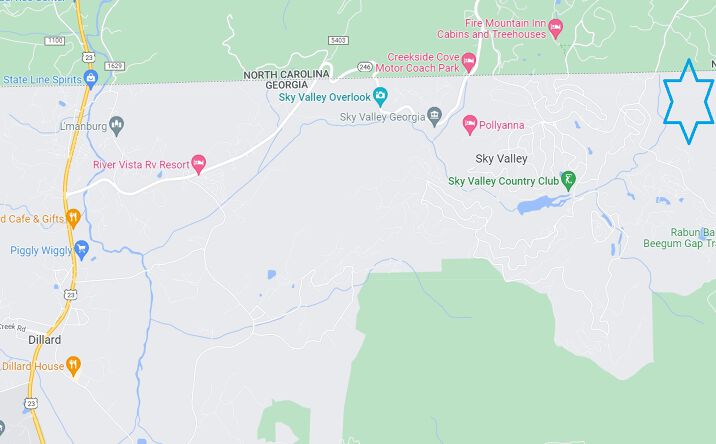Select the River Vista Rv Resort pin
Viewport: 716px width, 444px height.
199,164
